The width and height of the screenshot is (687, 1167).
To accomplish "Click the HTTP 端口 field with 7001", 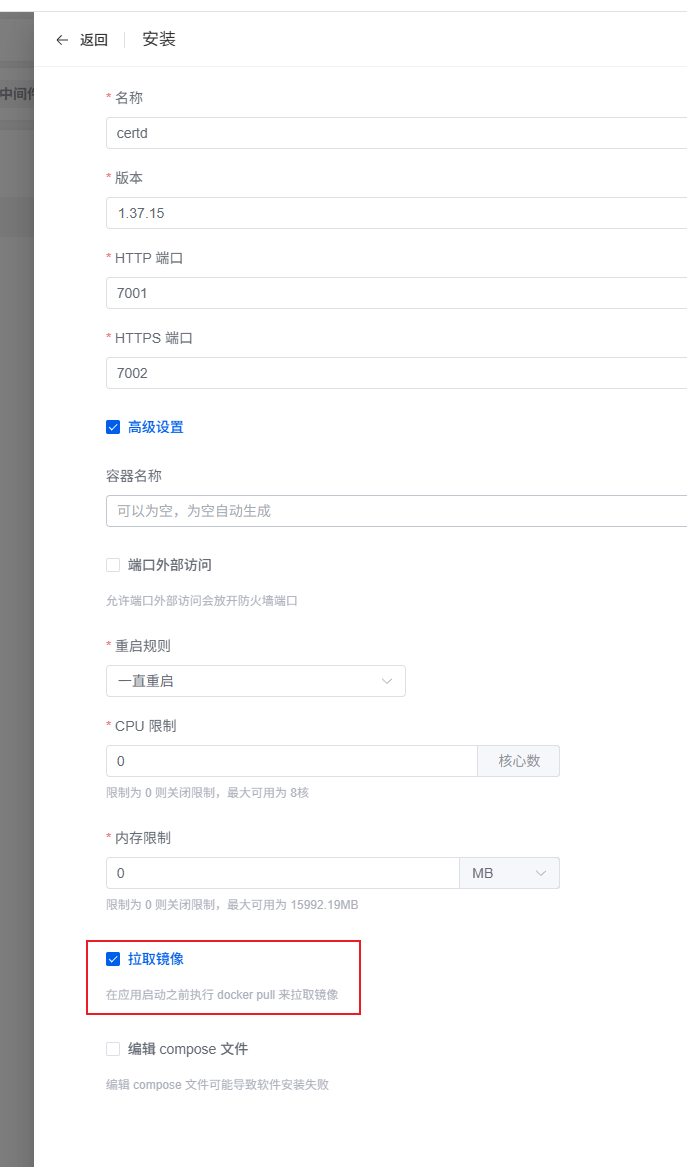I will (396, 293).
